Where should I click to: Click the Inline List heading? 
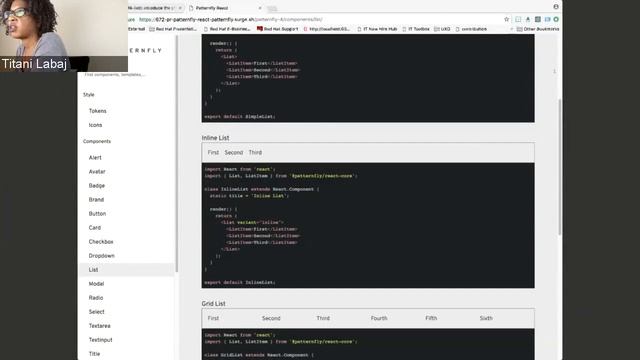(x=216, y=138)
